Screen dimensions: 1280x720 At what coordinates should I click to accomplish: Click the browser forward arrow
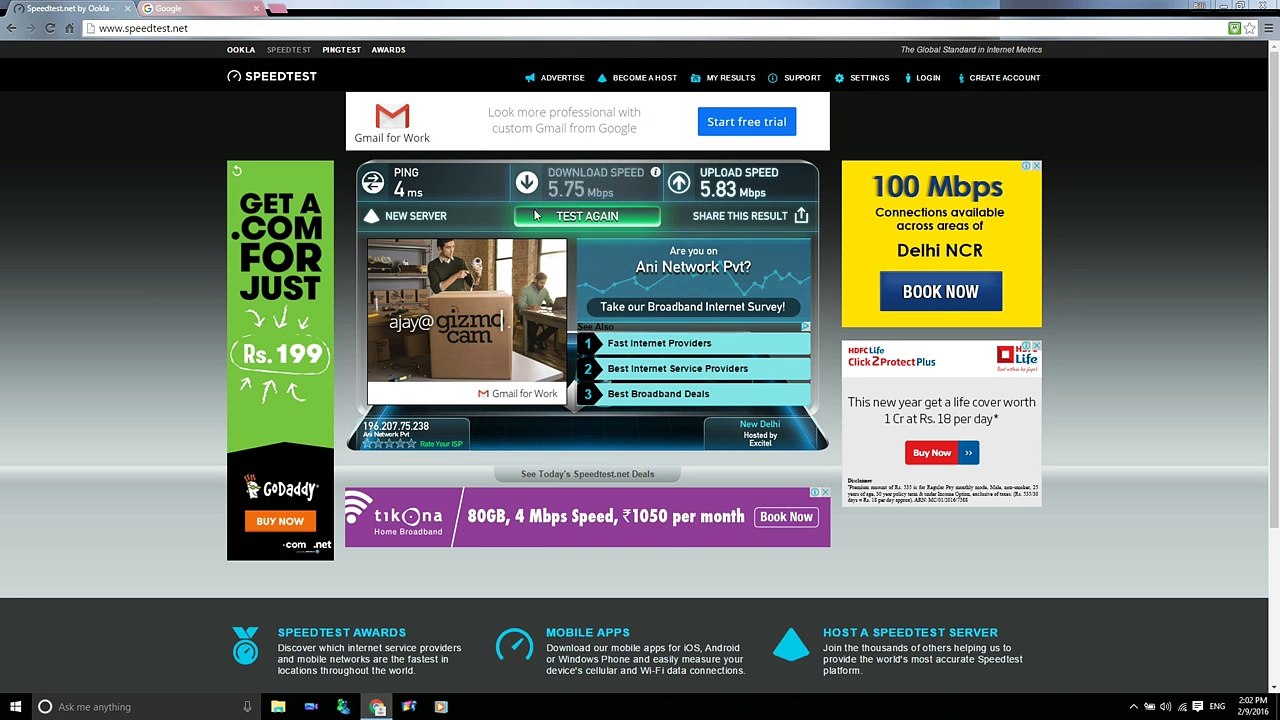point(31,28)
